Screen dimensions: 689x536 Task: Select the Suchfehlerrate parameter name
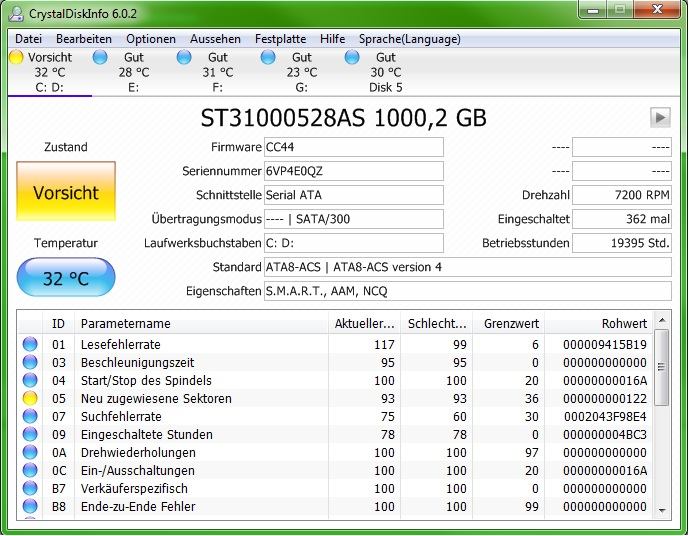(121, 416)
